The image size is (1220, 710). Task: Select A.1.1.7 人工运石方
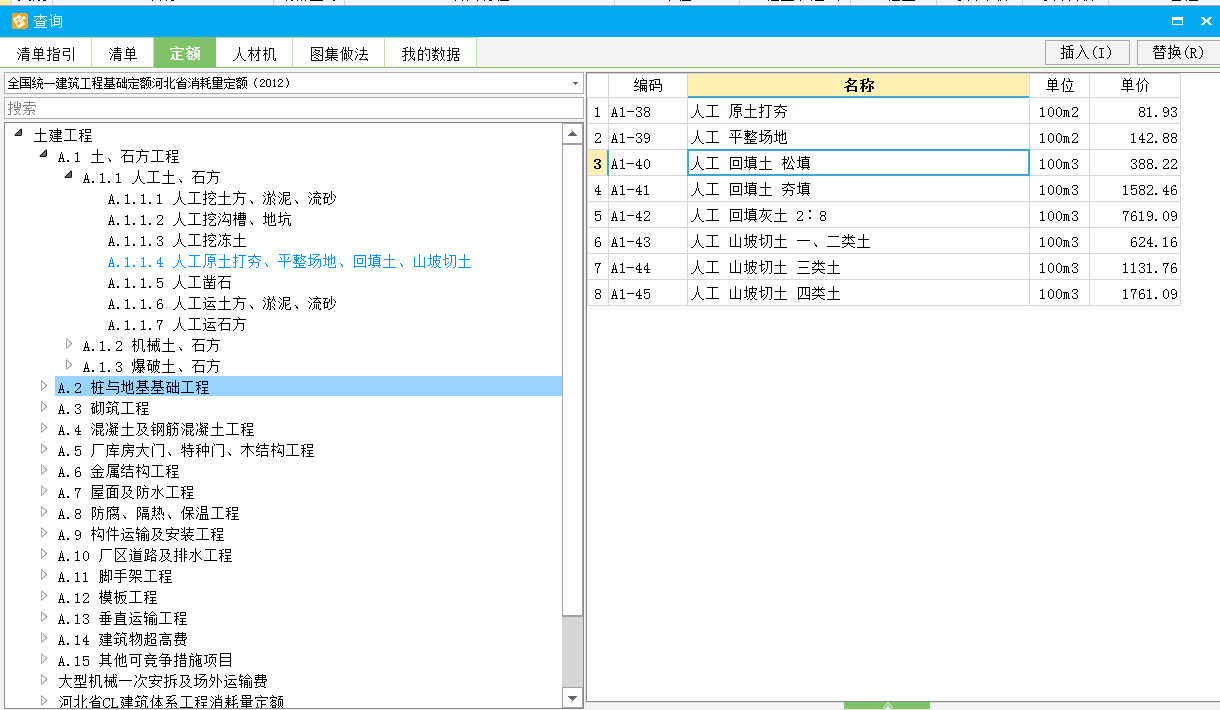click(x=177, y=324)
